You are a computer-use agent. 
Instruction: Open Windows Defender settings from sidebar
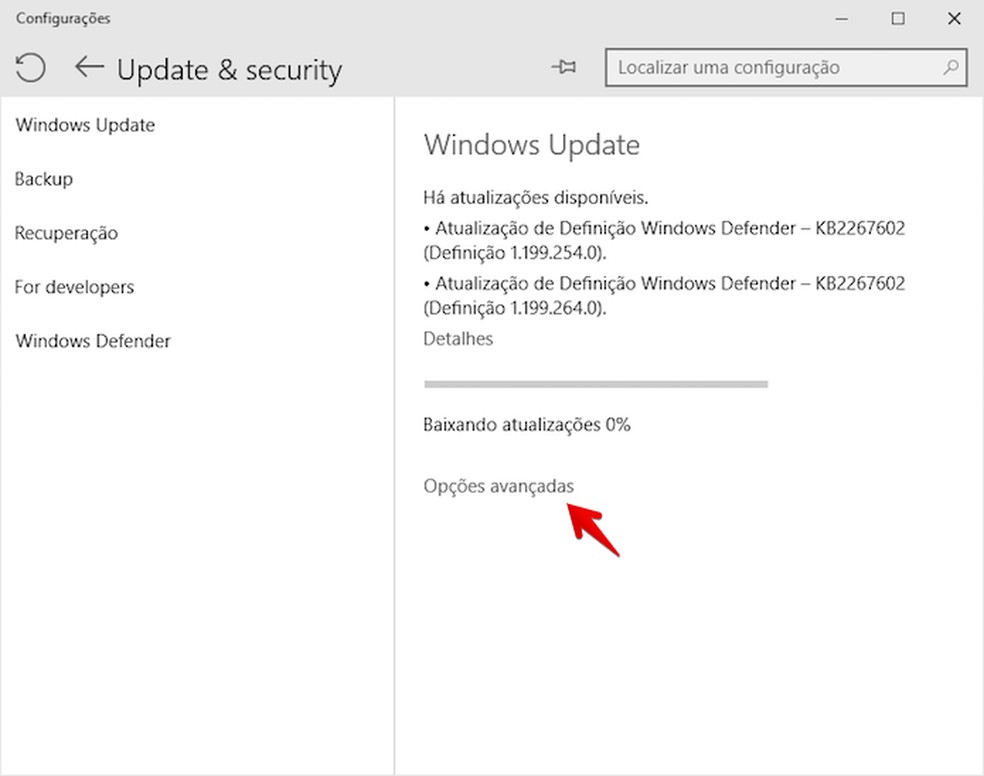click(x=92, y=341)
